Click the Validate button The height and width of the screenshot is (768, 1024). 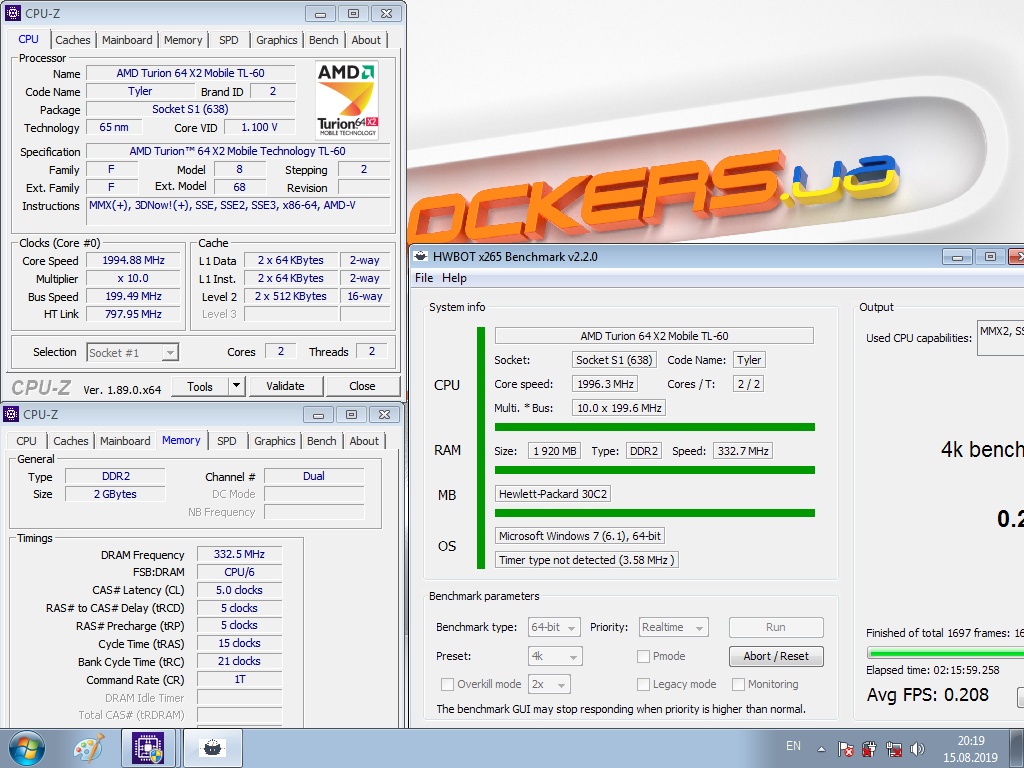(285, 386)
